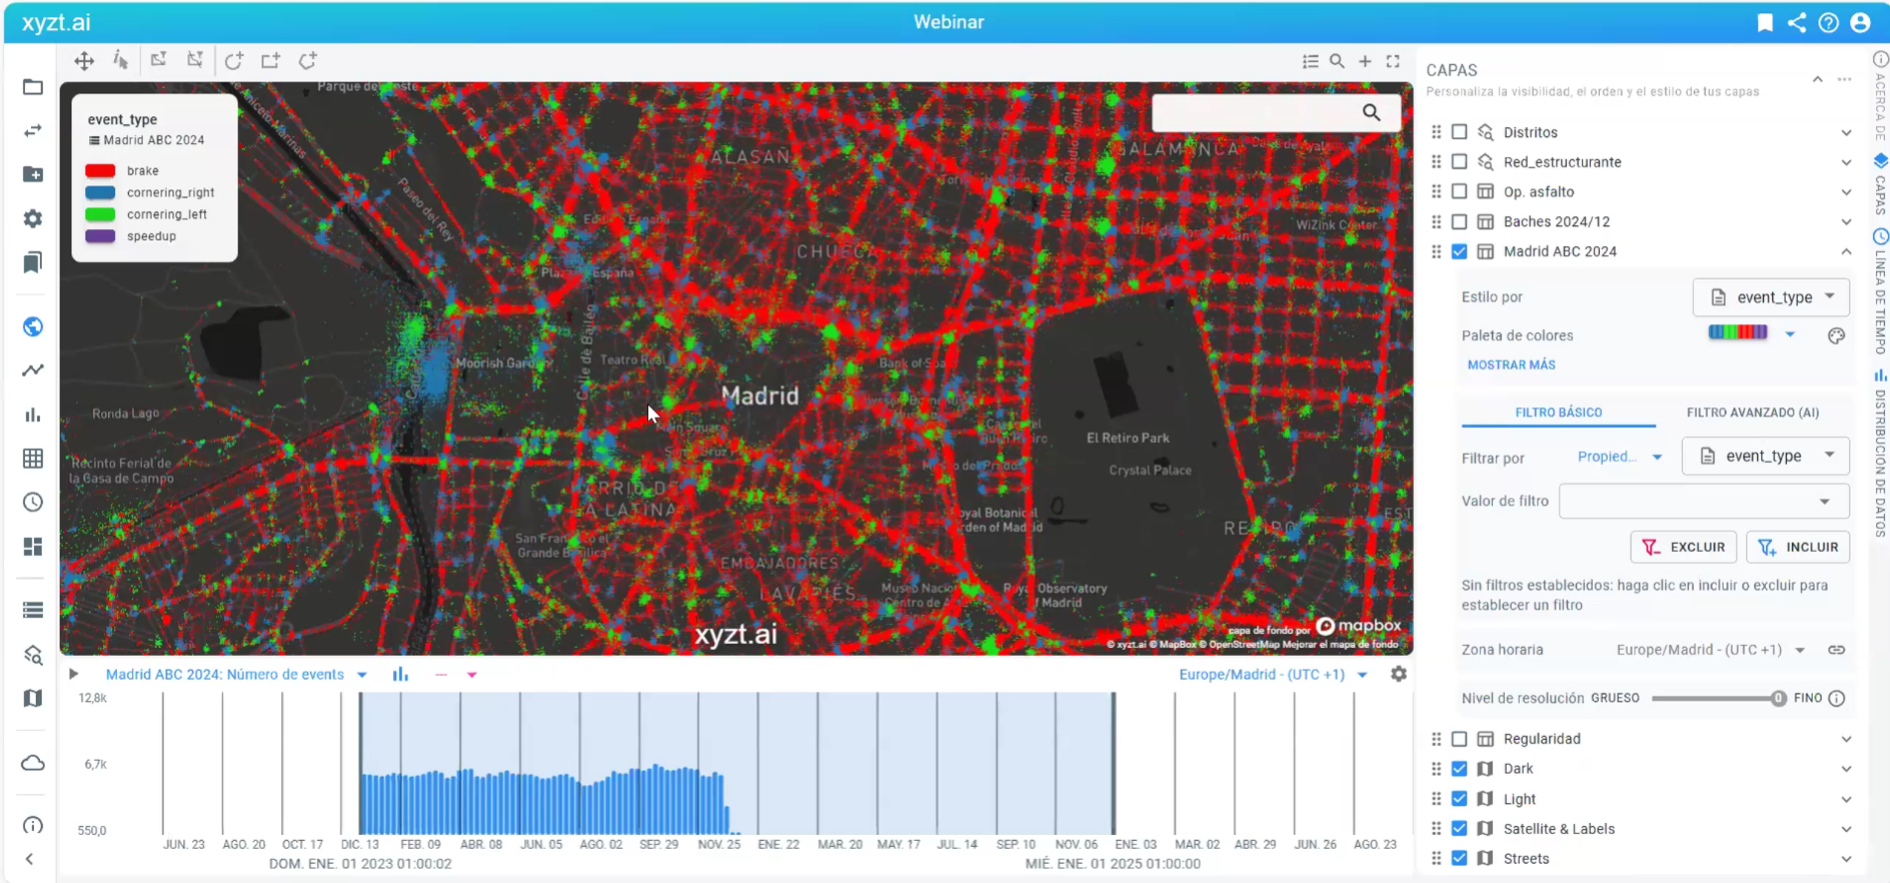Open the Valor de filtro dropdown

[x=1703, y=501]
